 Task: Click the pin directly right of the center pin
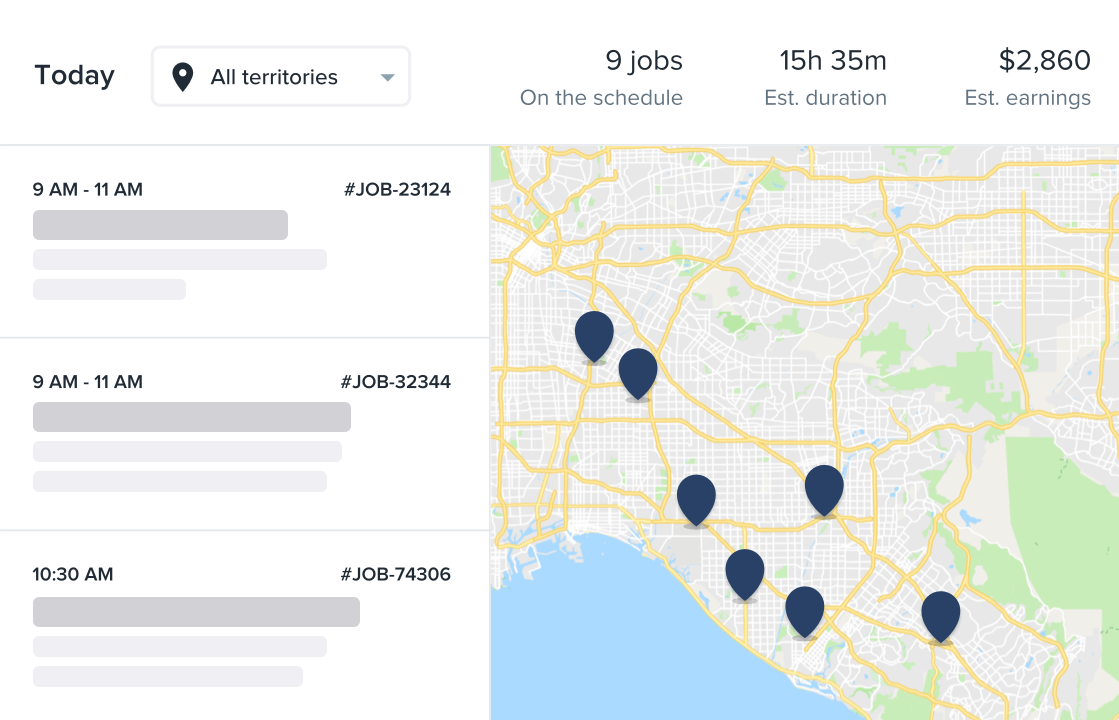[x=824, y=487]
